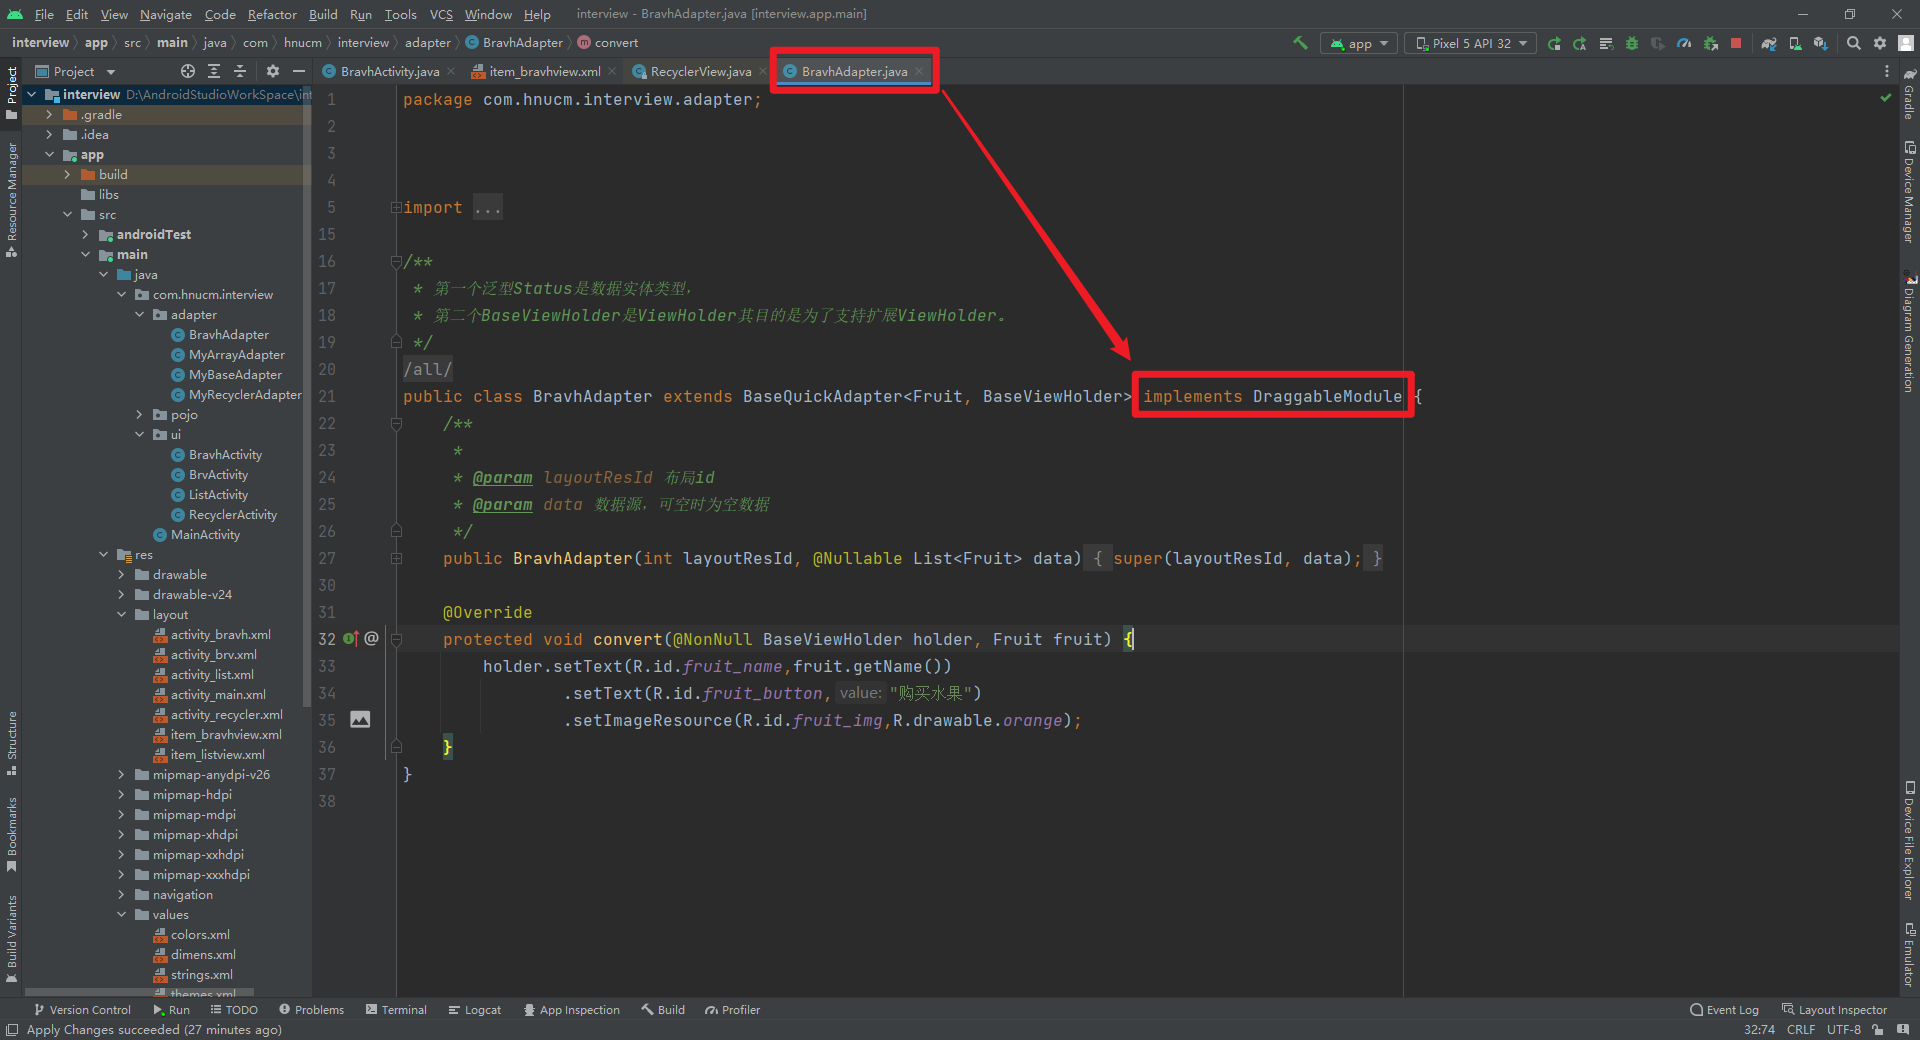Open the app run configuration dropdown
This screenshot has height=1040, width=1920.
coord(1358,43)
